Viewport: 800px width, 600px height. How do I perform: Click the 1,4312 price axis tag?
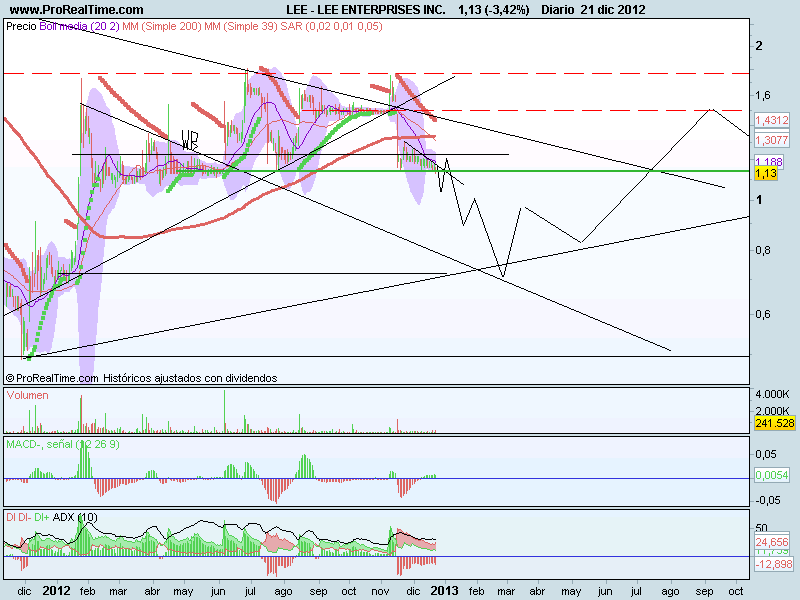[771, 120]
